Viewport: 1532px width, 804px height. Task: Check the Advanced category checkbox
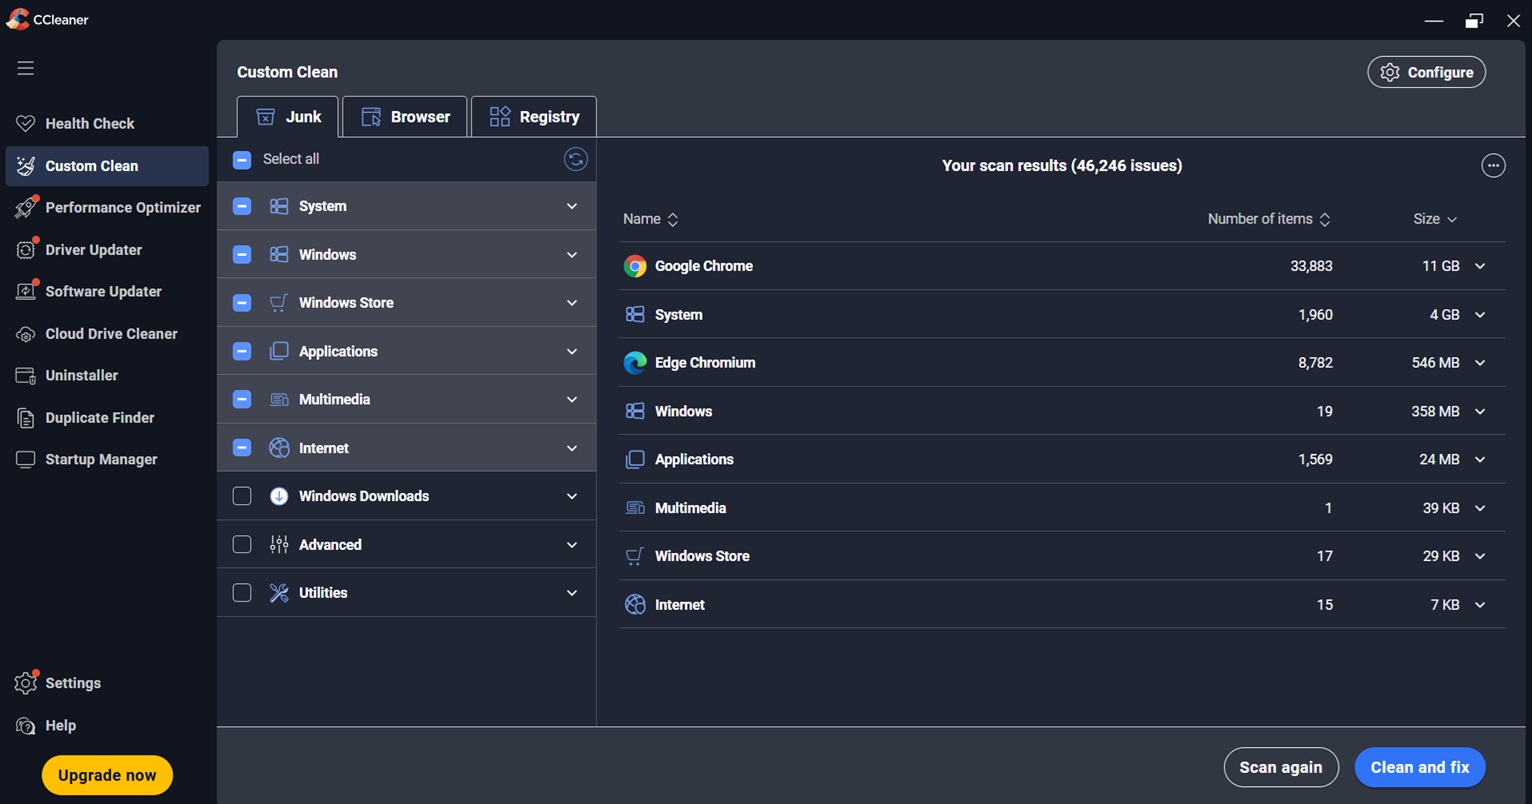242,545
